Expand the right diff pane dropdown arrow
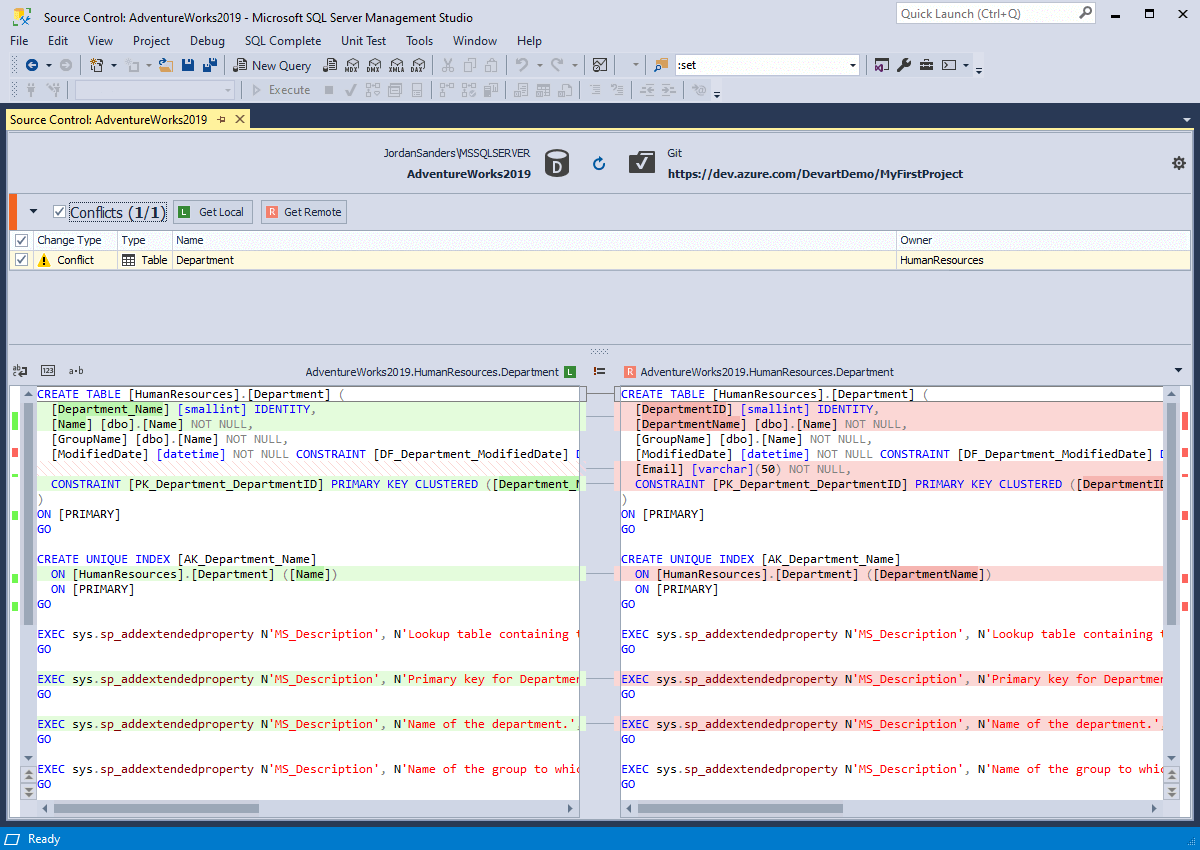The image size is (1200, 850). [x=1178, y=371]
